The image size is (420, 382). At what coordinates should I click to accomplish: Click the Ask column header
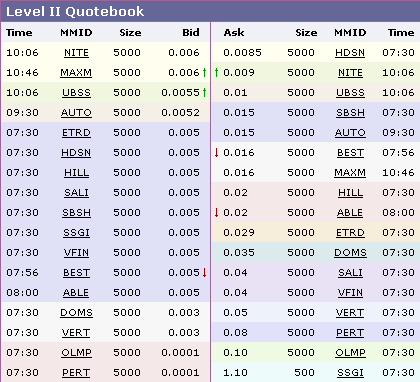pos(234,32)
